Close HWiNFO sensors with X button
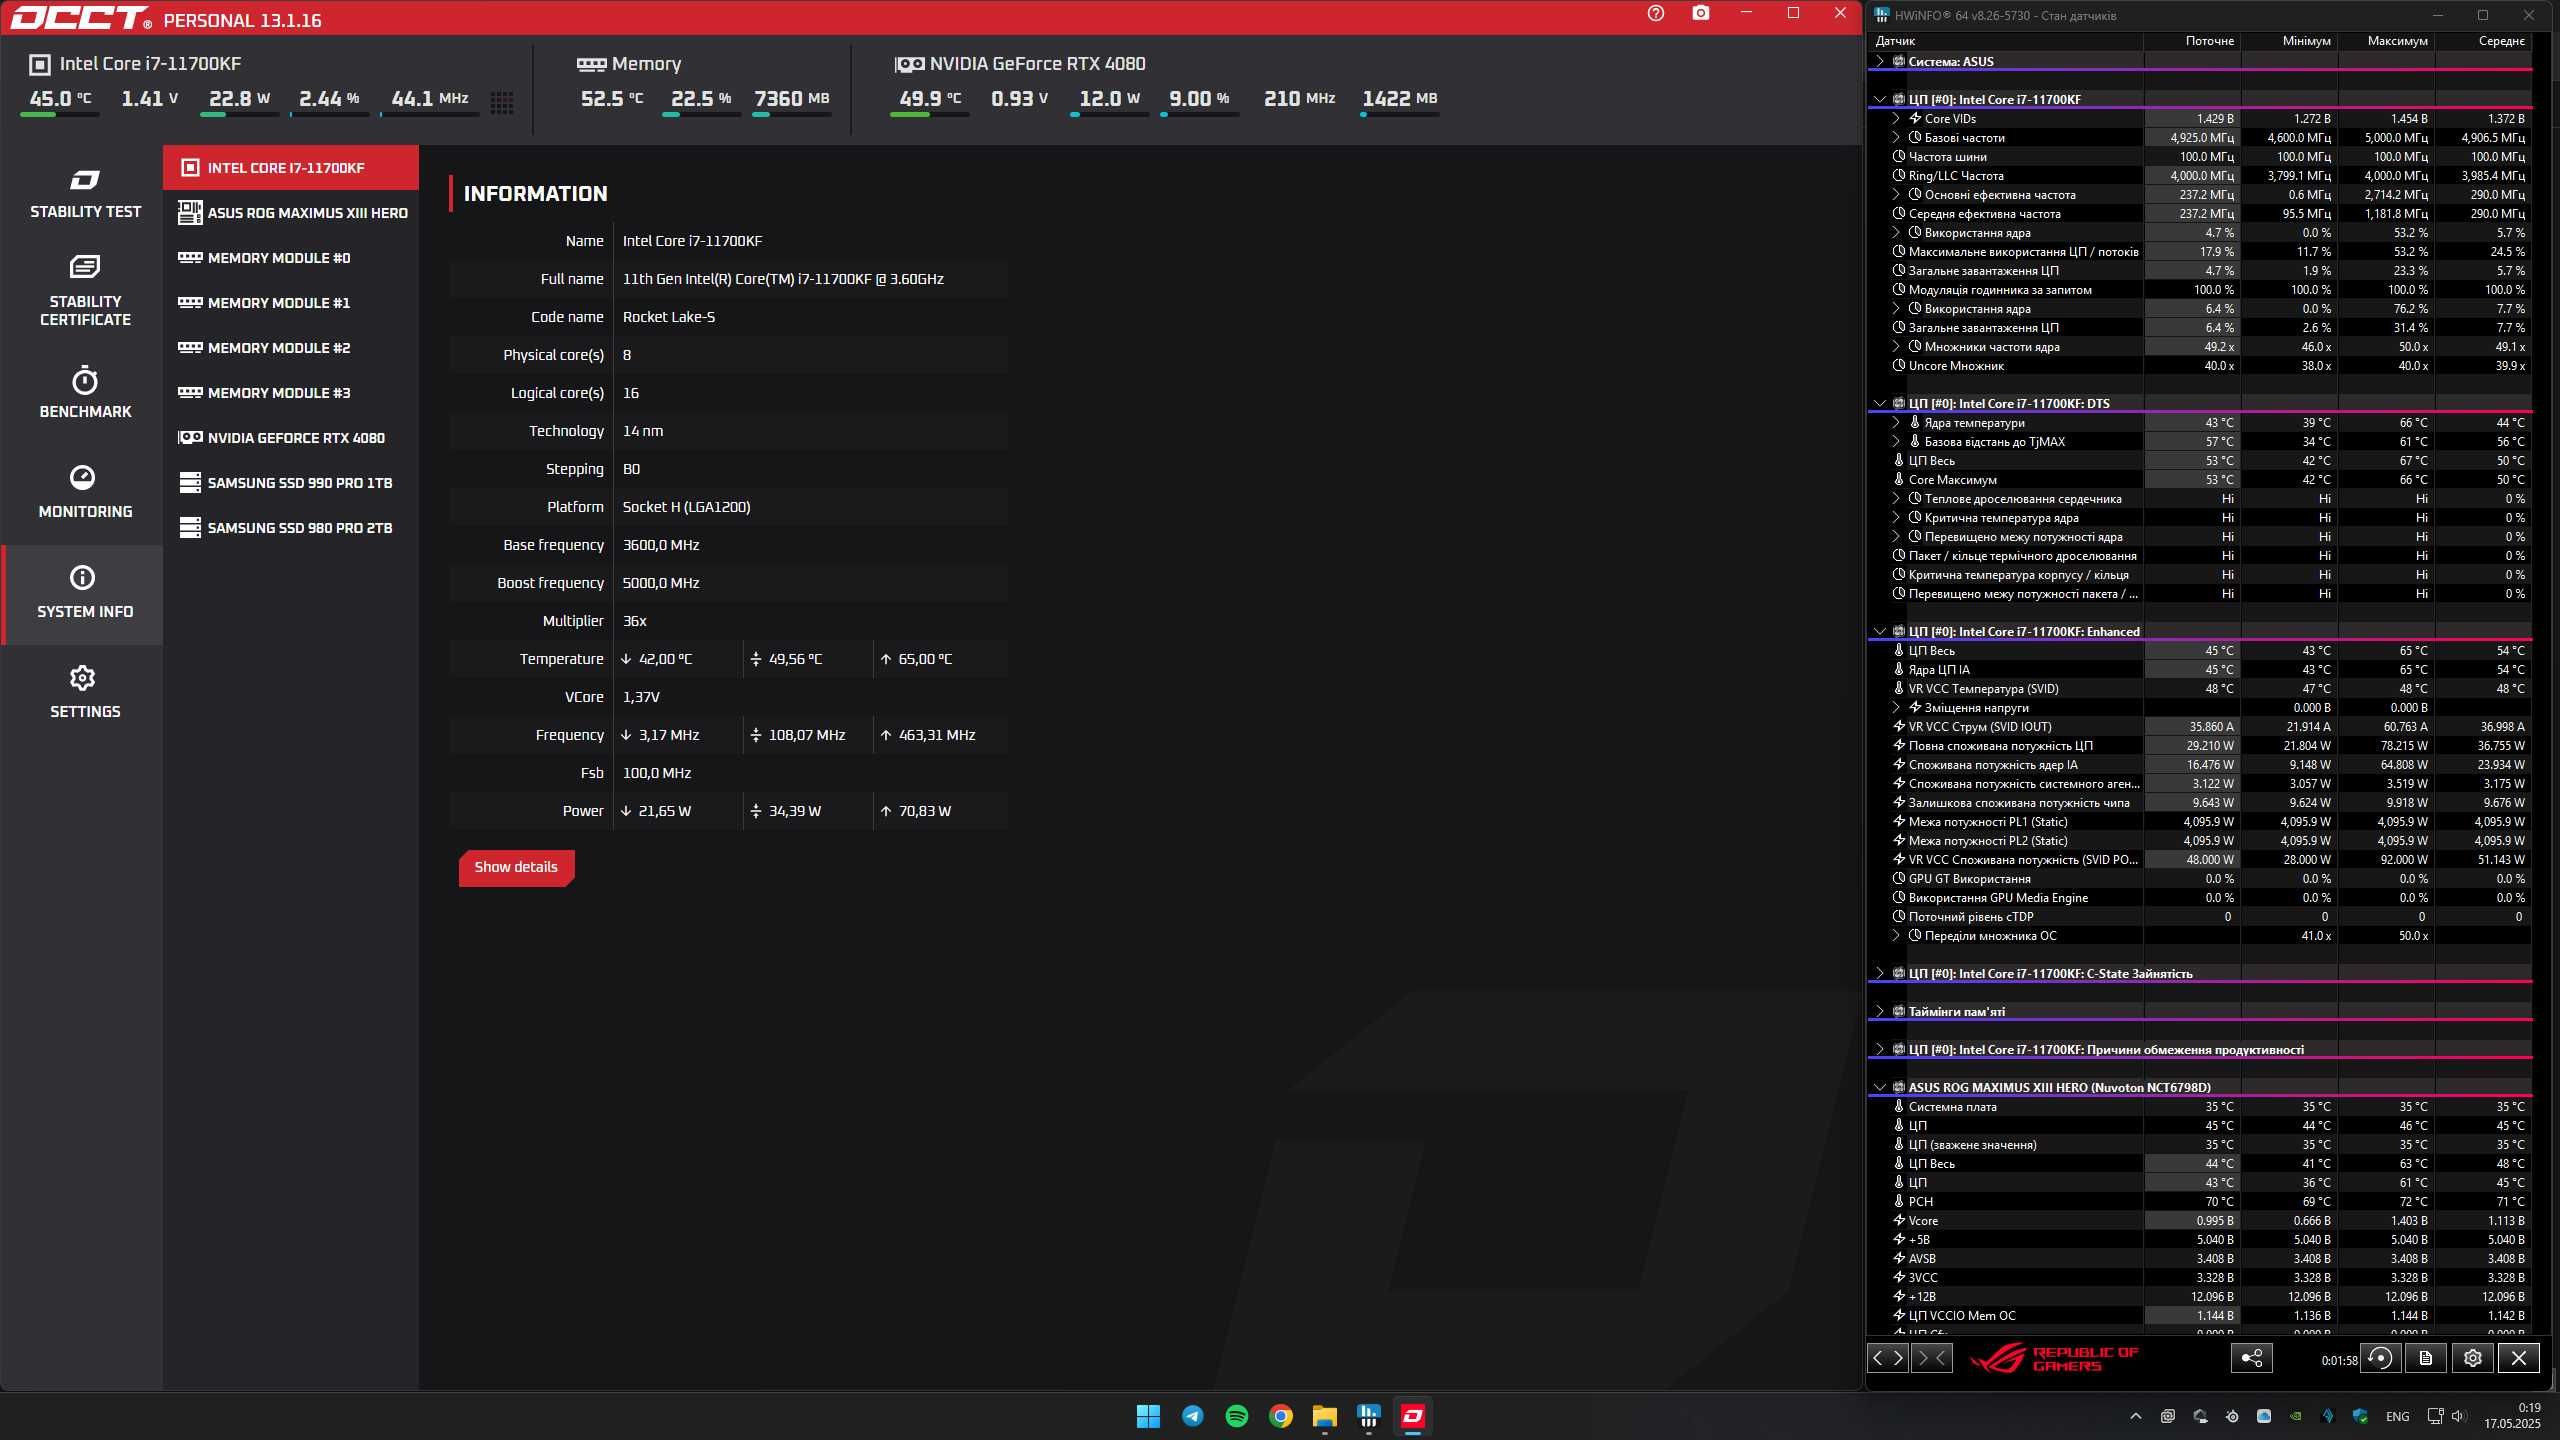 click(2519, 1358)
